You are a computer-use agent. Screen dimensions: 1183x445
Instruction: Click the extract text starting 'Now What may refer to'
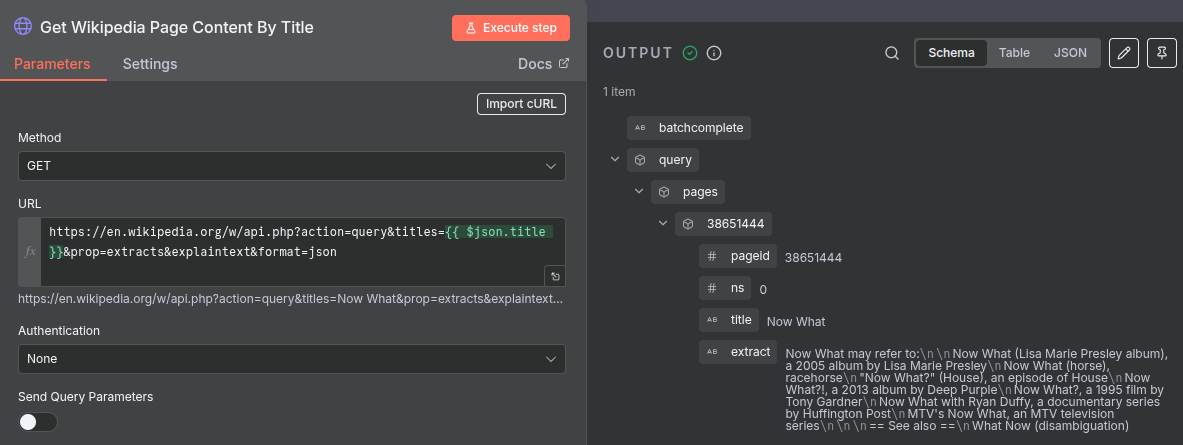[976, 390]
